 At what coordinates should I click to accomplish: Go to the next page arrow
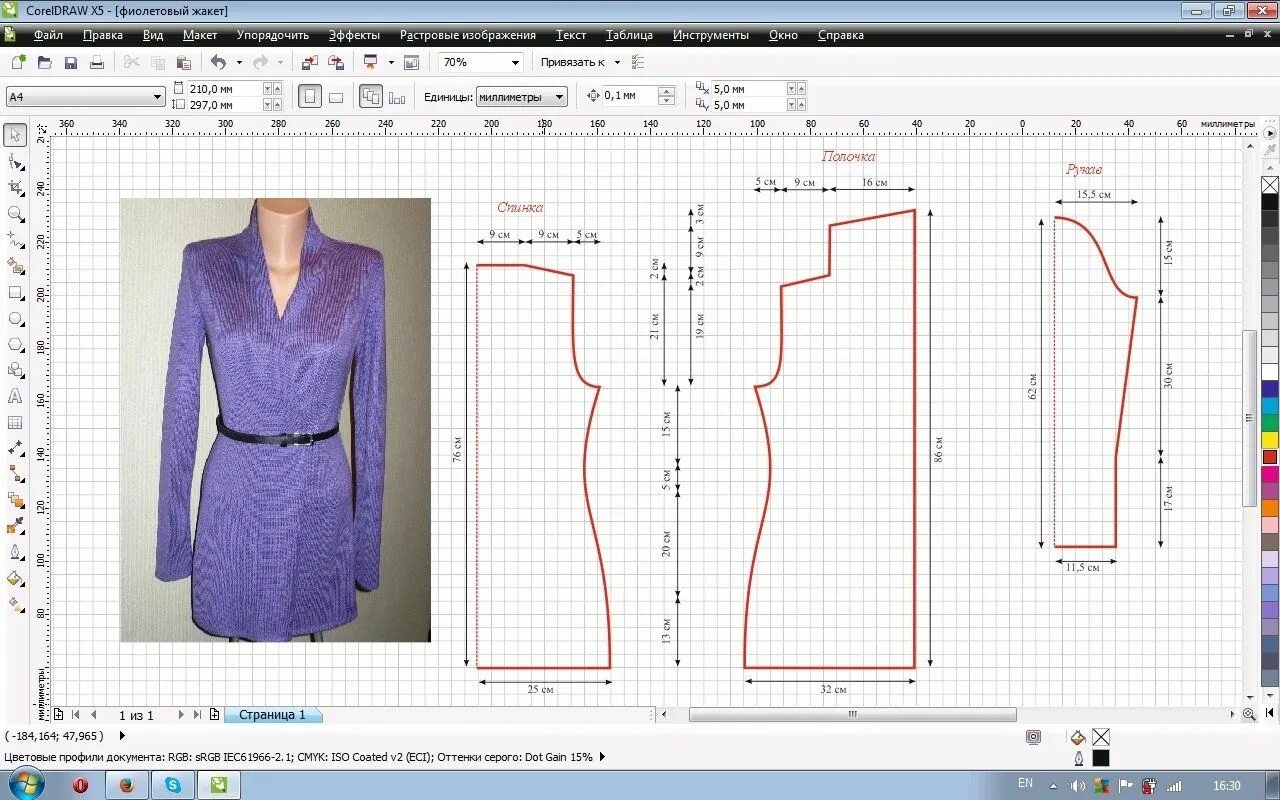point(180,715)
